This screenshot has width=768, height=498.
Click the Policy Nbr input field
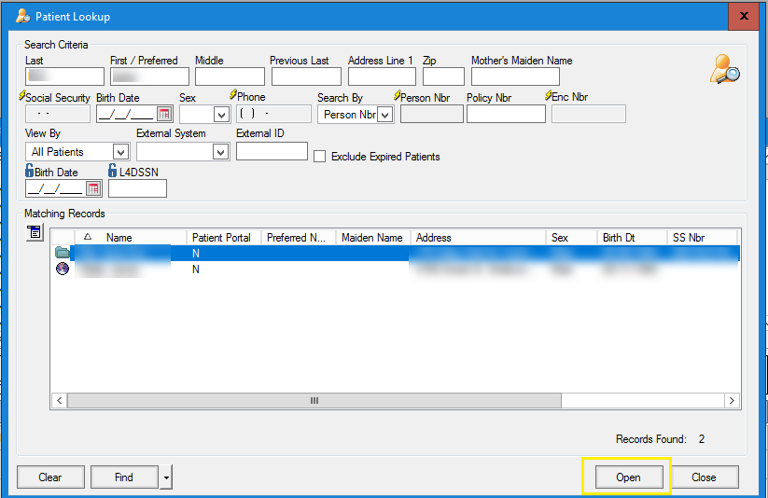(x=506, y=114)
